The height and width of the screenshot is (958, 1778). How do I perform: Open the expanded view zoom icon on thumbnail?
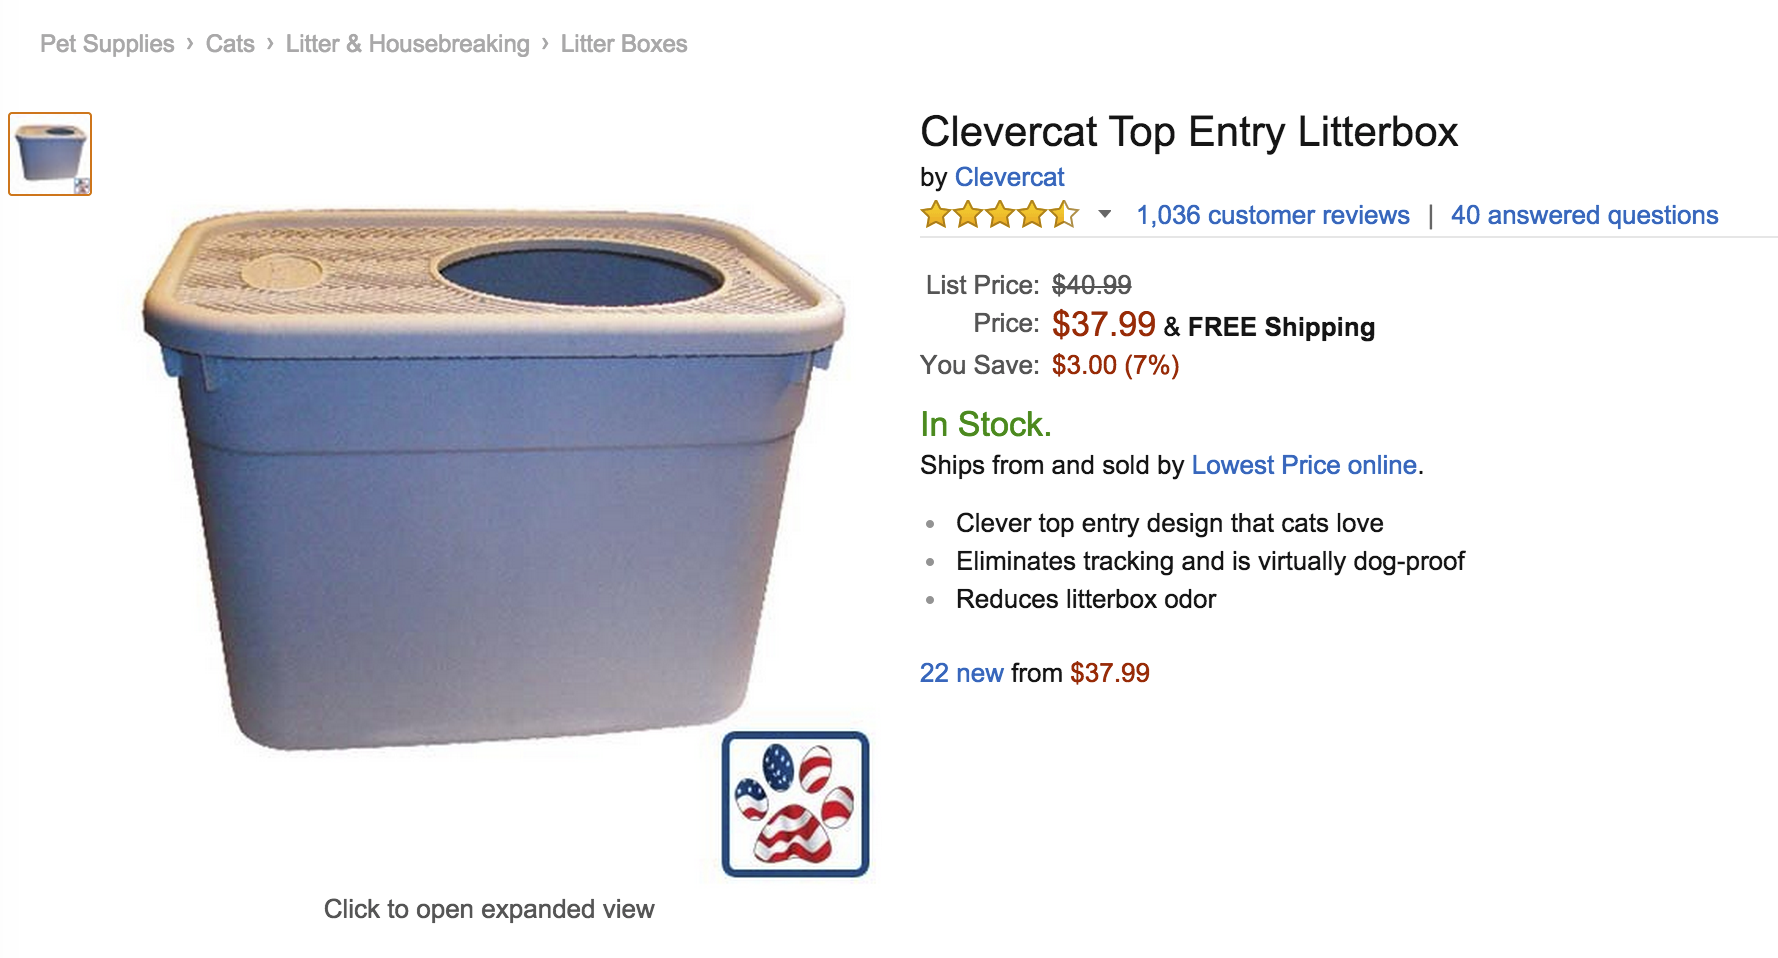click(x=81, y=185)
